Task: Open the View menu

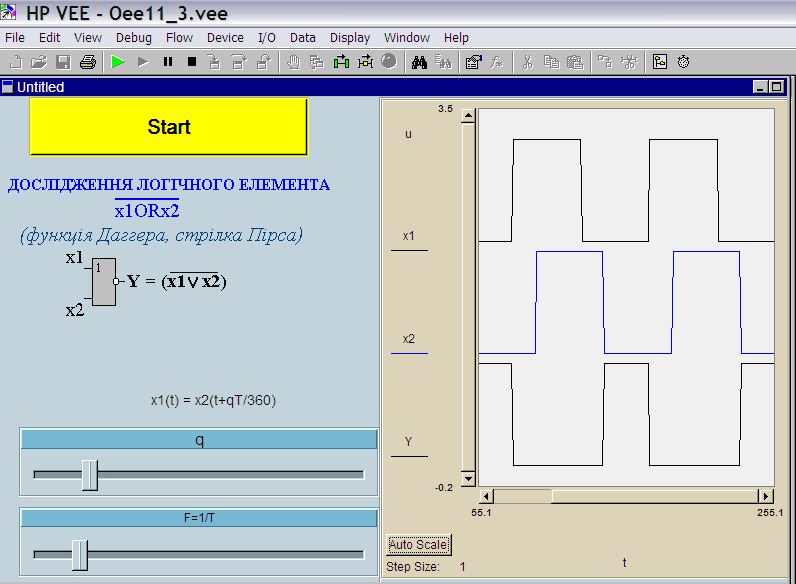Action: pyautogui.click(x=88, y=38)
